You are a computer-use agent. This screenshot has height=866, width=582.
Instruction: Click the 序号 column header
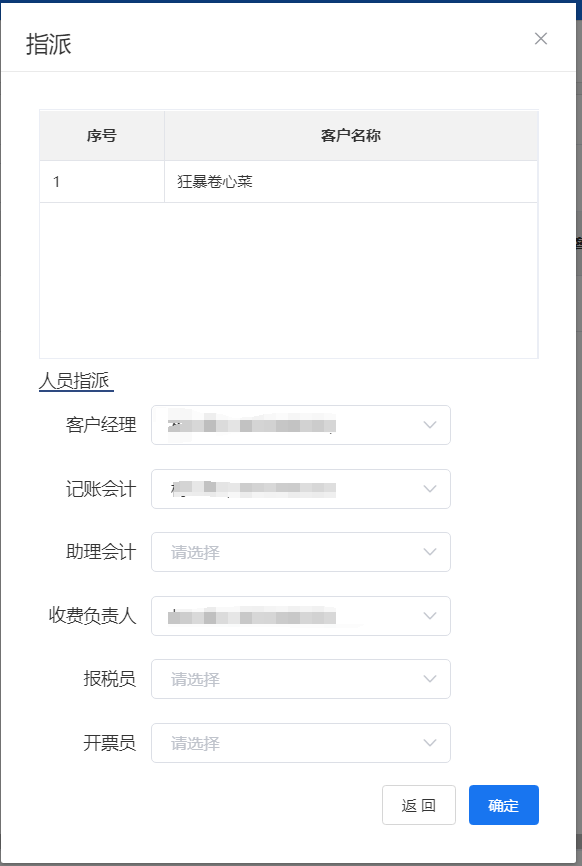[x=102, y=135]
